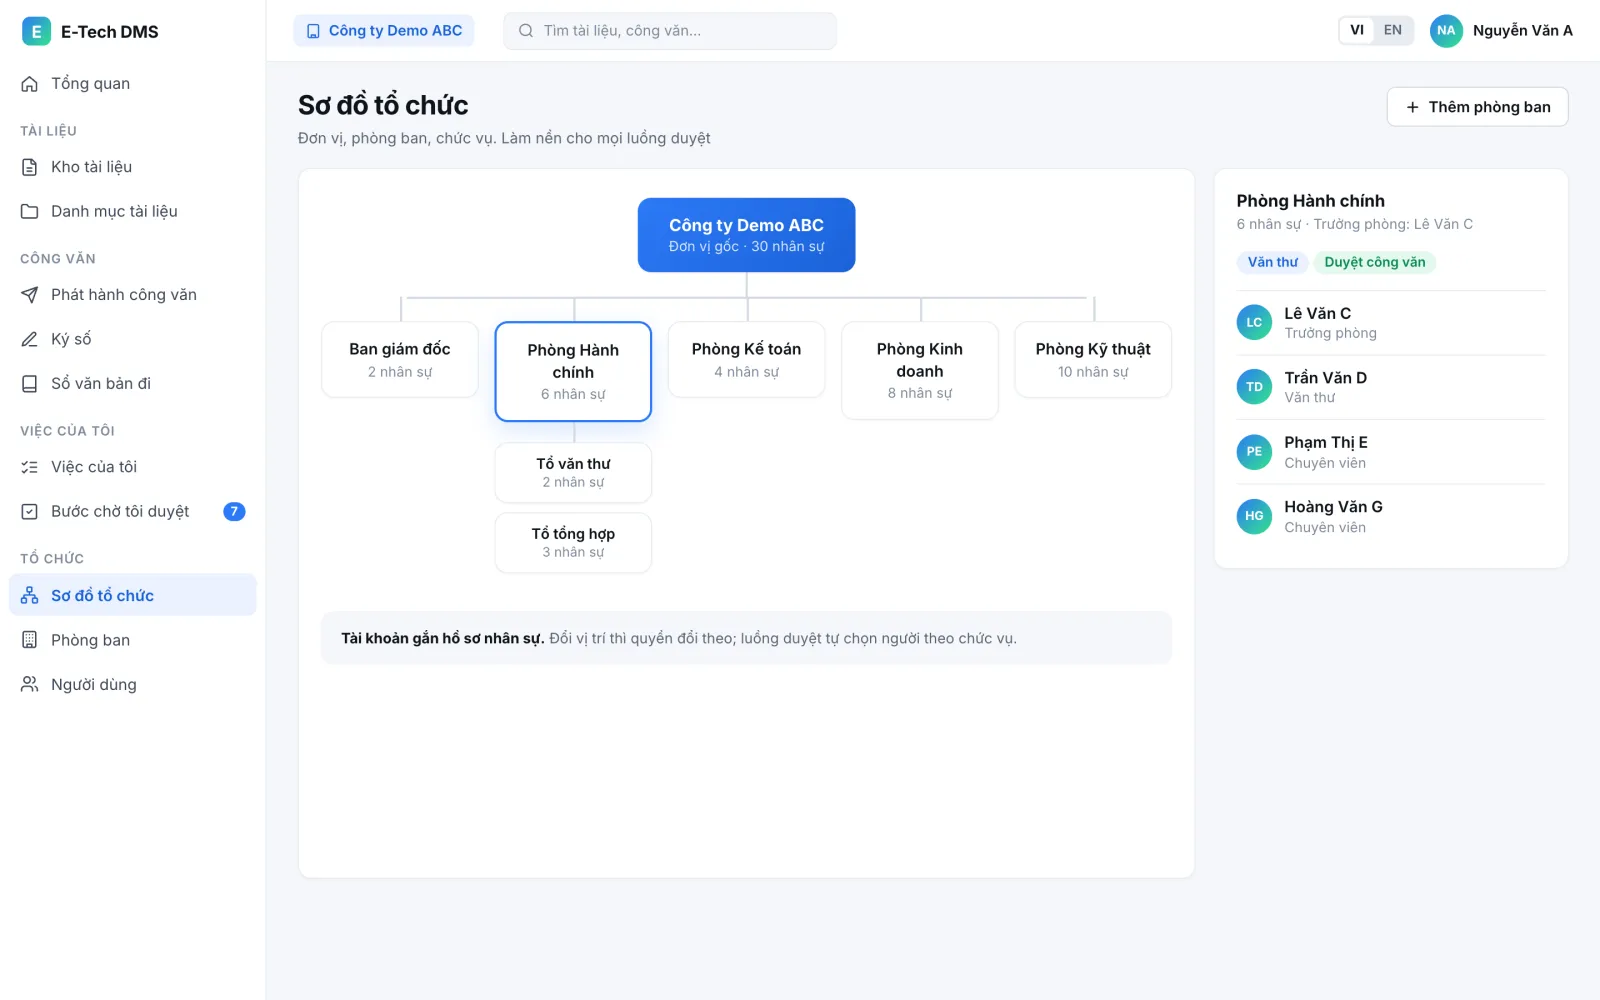The height and width of the screenshot is (1000, 1600).
Task: Click the Văn thư tag
Action: click(x=1273, y=262)
